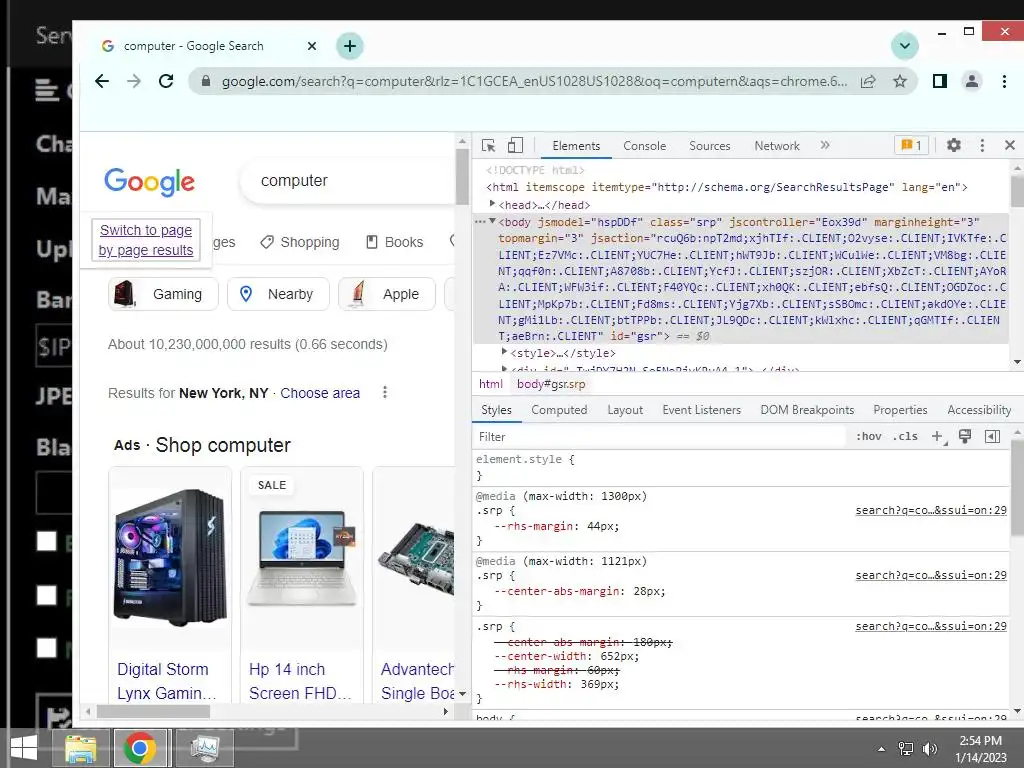Open the Event Listeners tab
This screenshot has height=768, width=1024.
point(701,409)
